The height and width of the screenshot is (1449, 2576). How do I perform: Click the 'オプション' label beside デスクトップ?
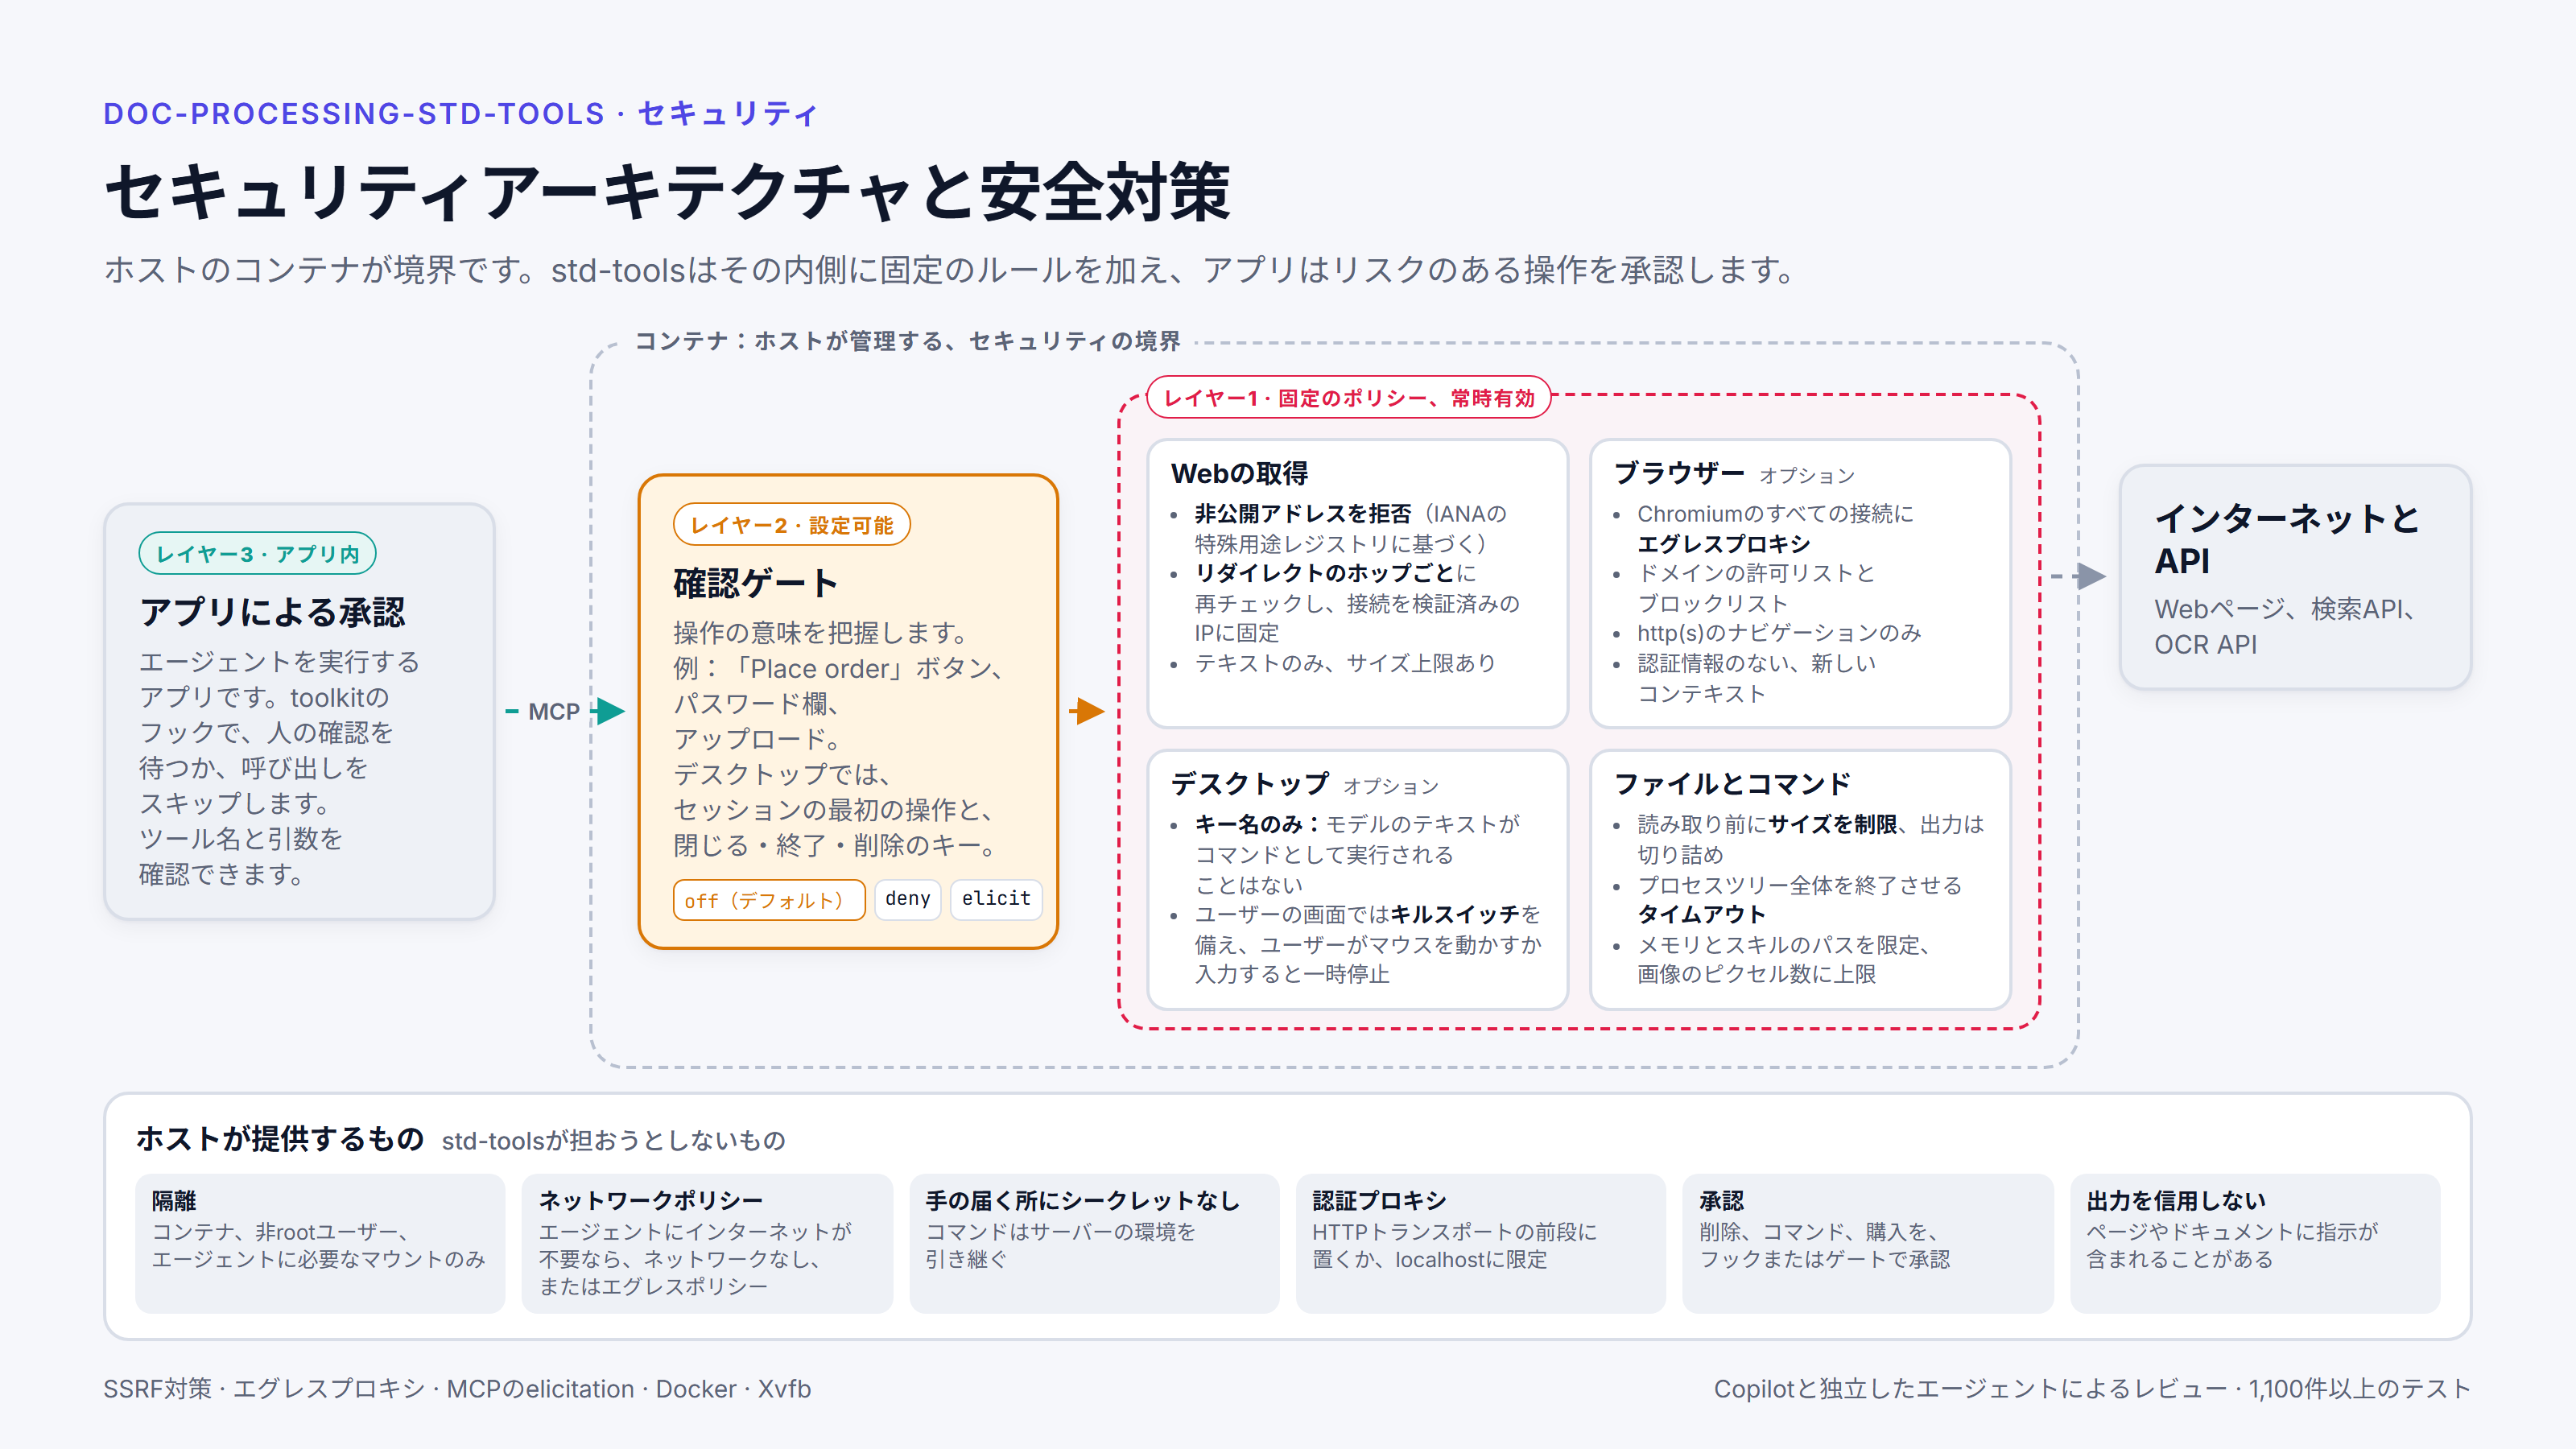pos(1390,787)
